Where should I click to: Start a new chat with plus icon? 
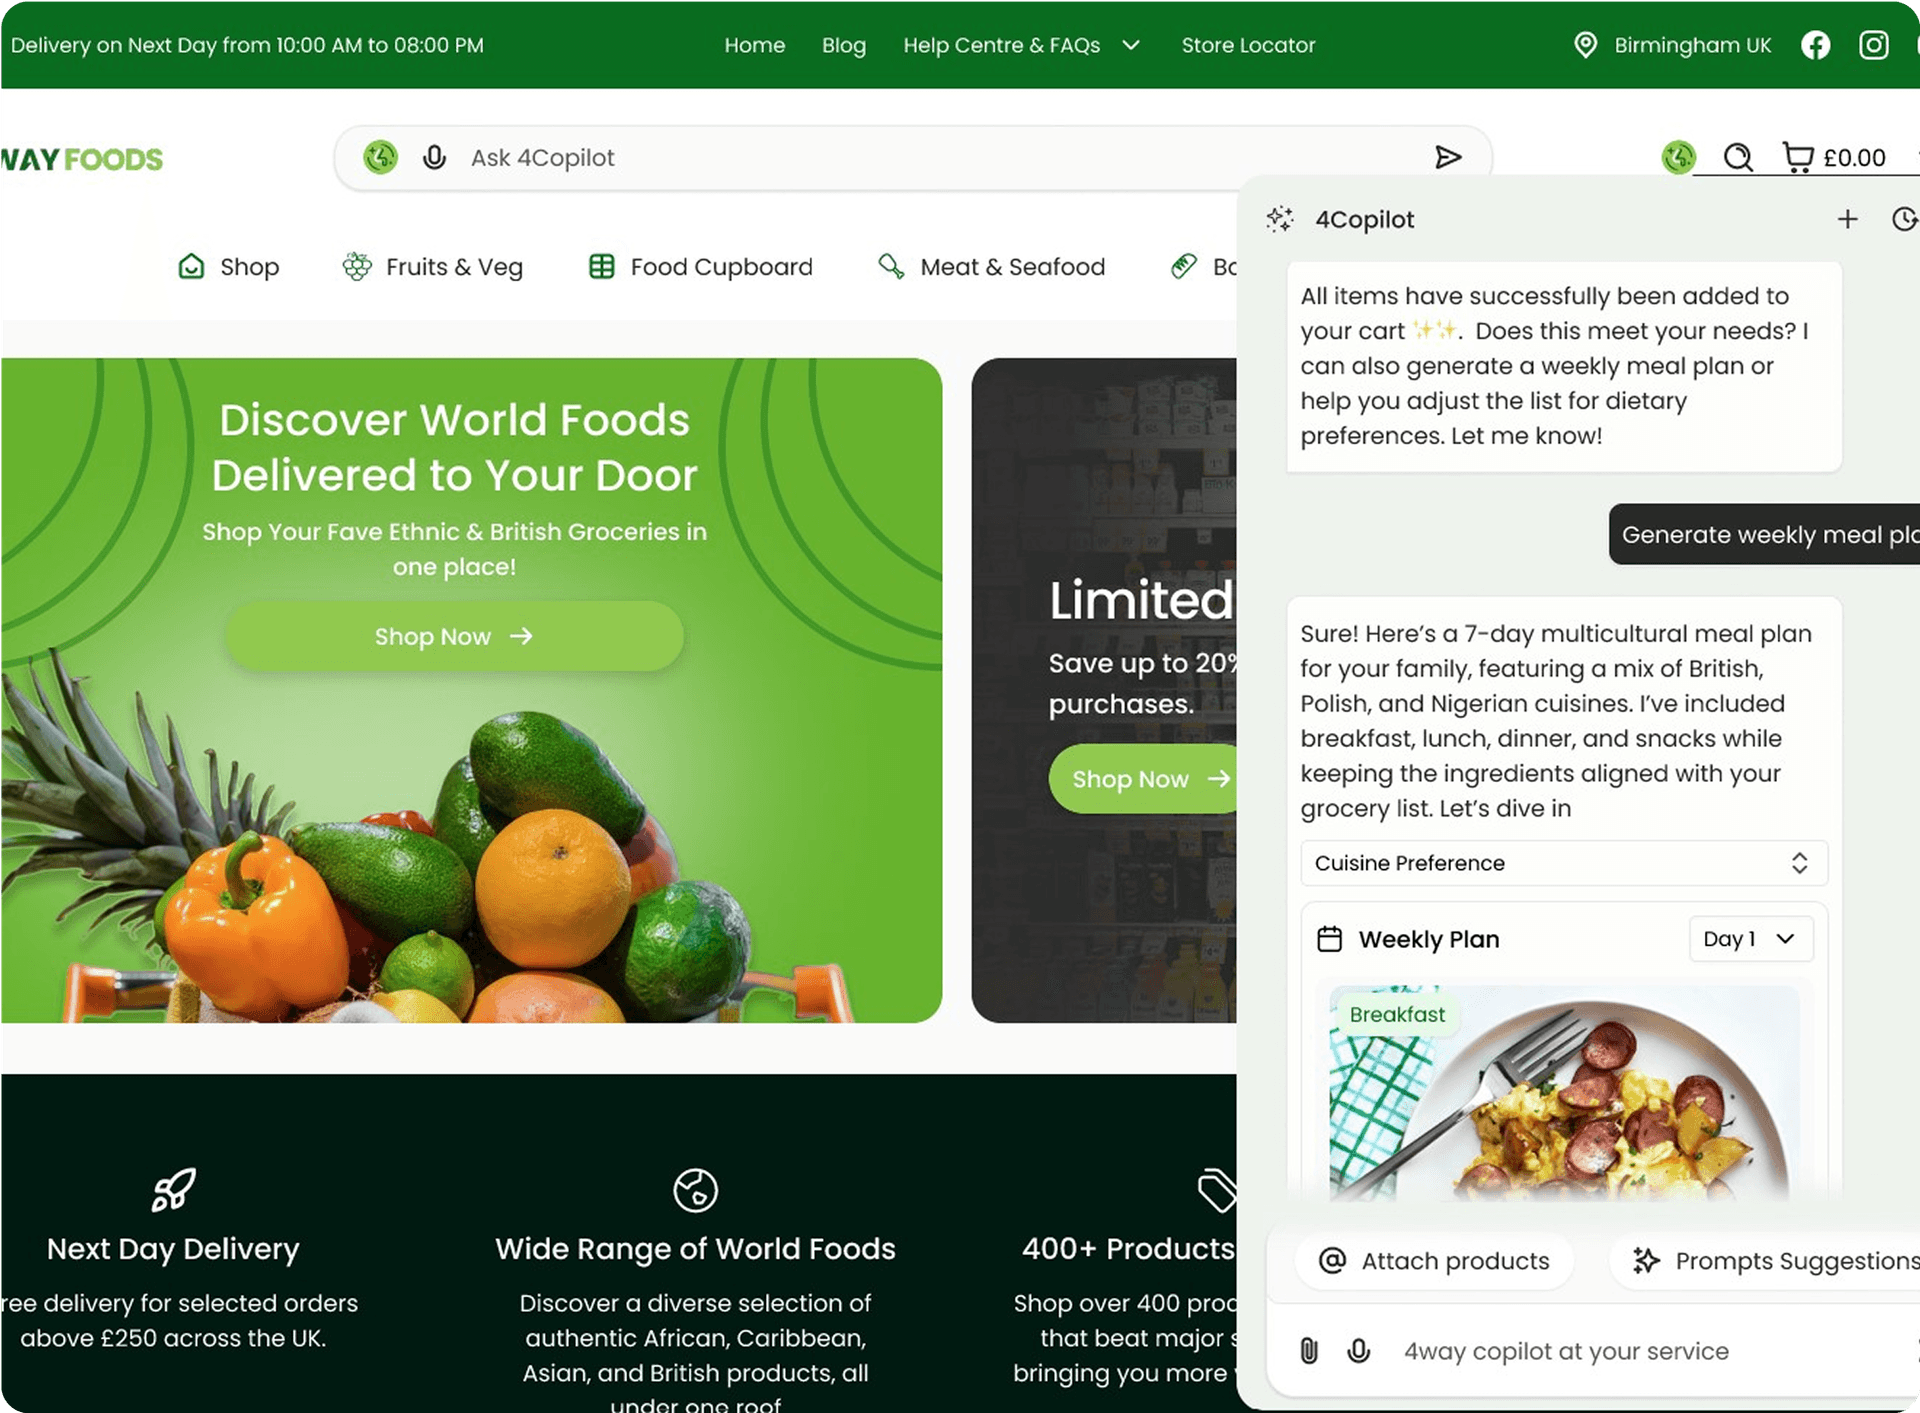point(1848,219)
